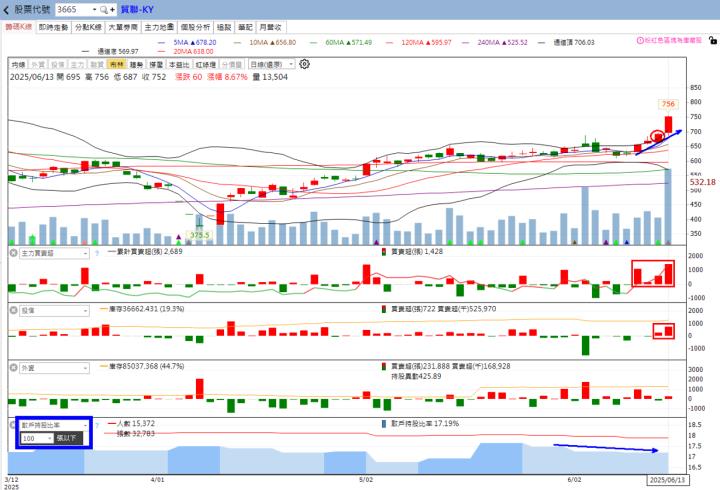This screenshot has width=720, height=490.
Task: Click the 240MA line color swatch
Action: pyautogui.click(x=466, y=43)
